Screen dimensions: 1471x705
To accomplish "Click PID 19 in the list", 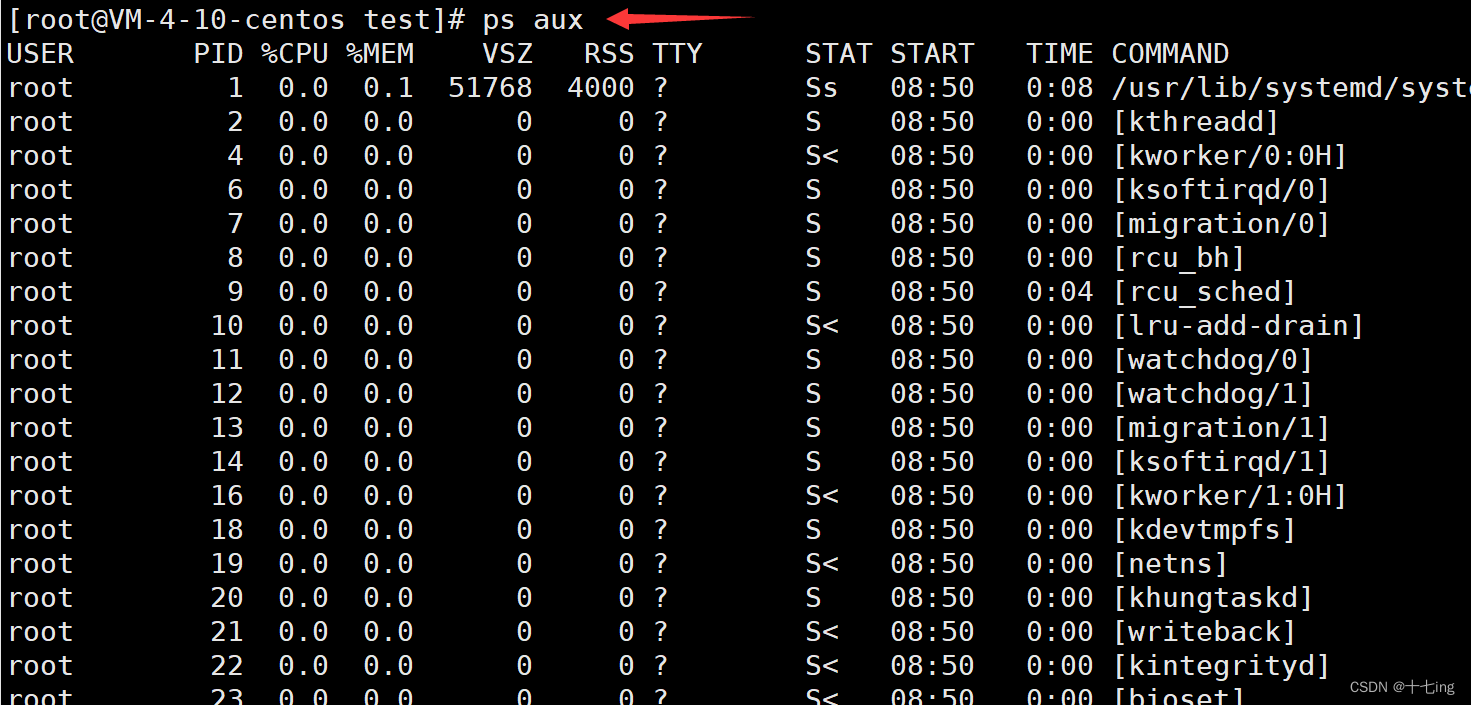I will point(227,564).
